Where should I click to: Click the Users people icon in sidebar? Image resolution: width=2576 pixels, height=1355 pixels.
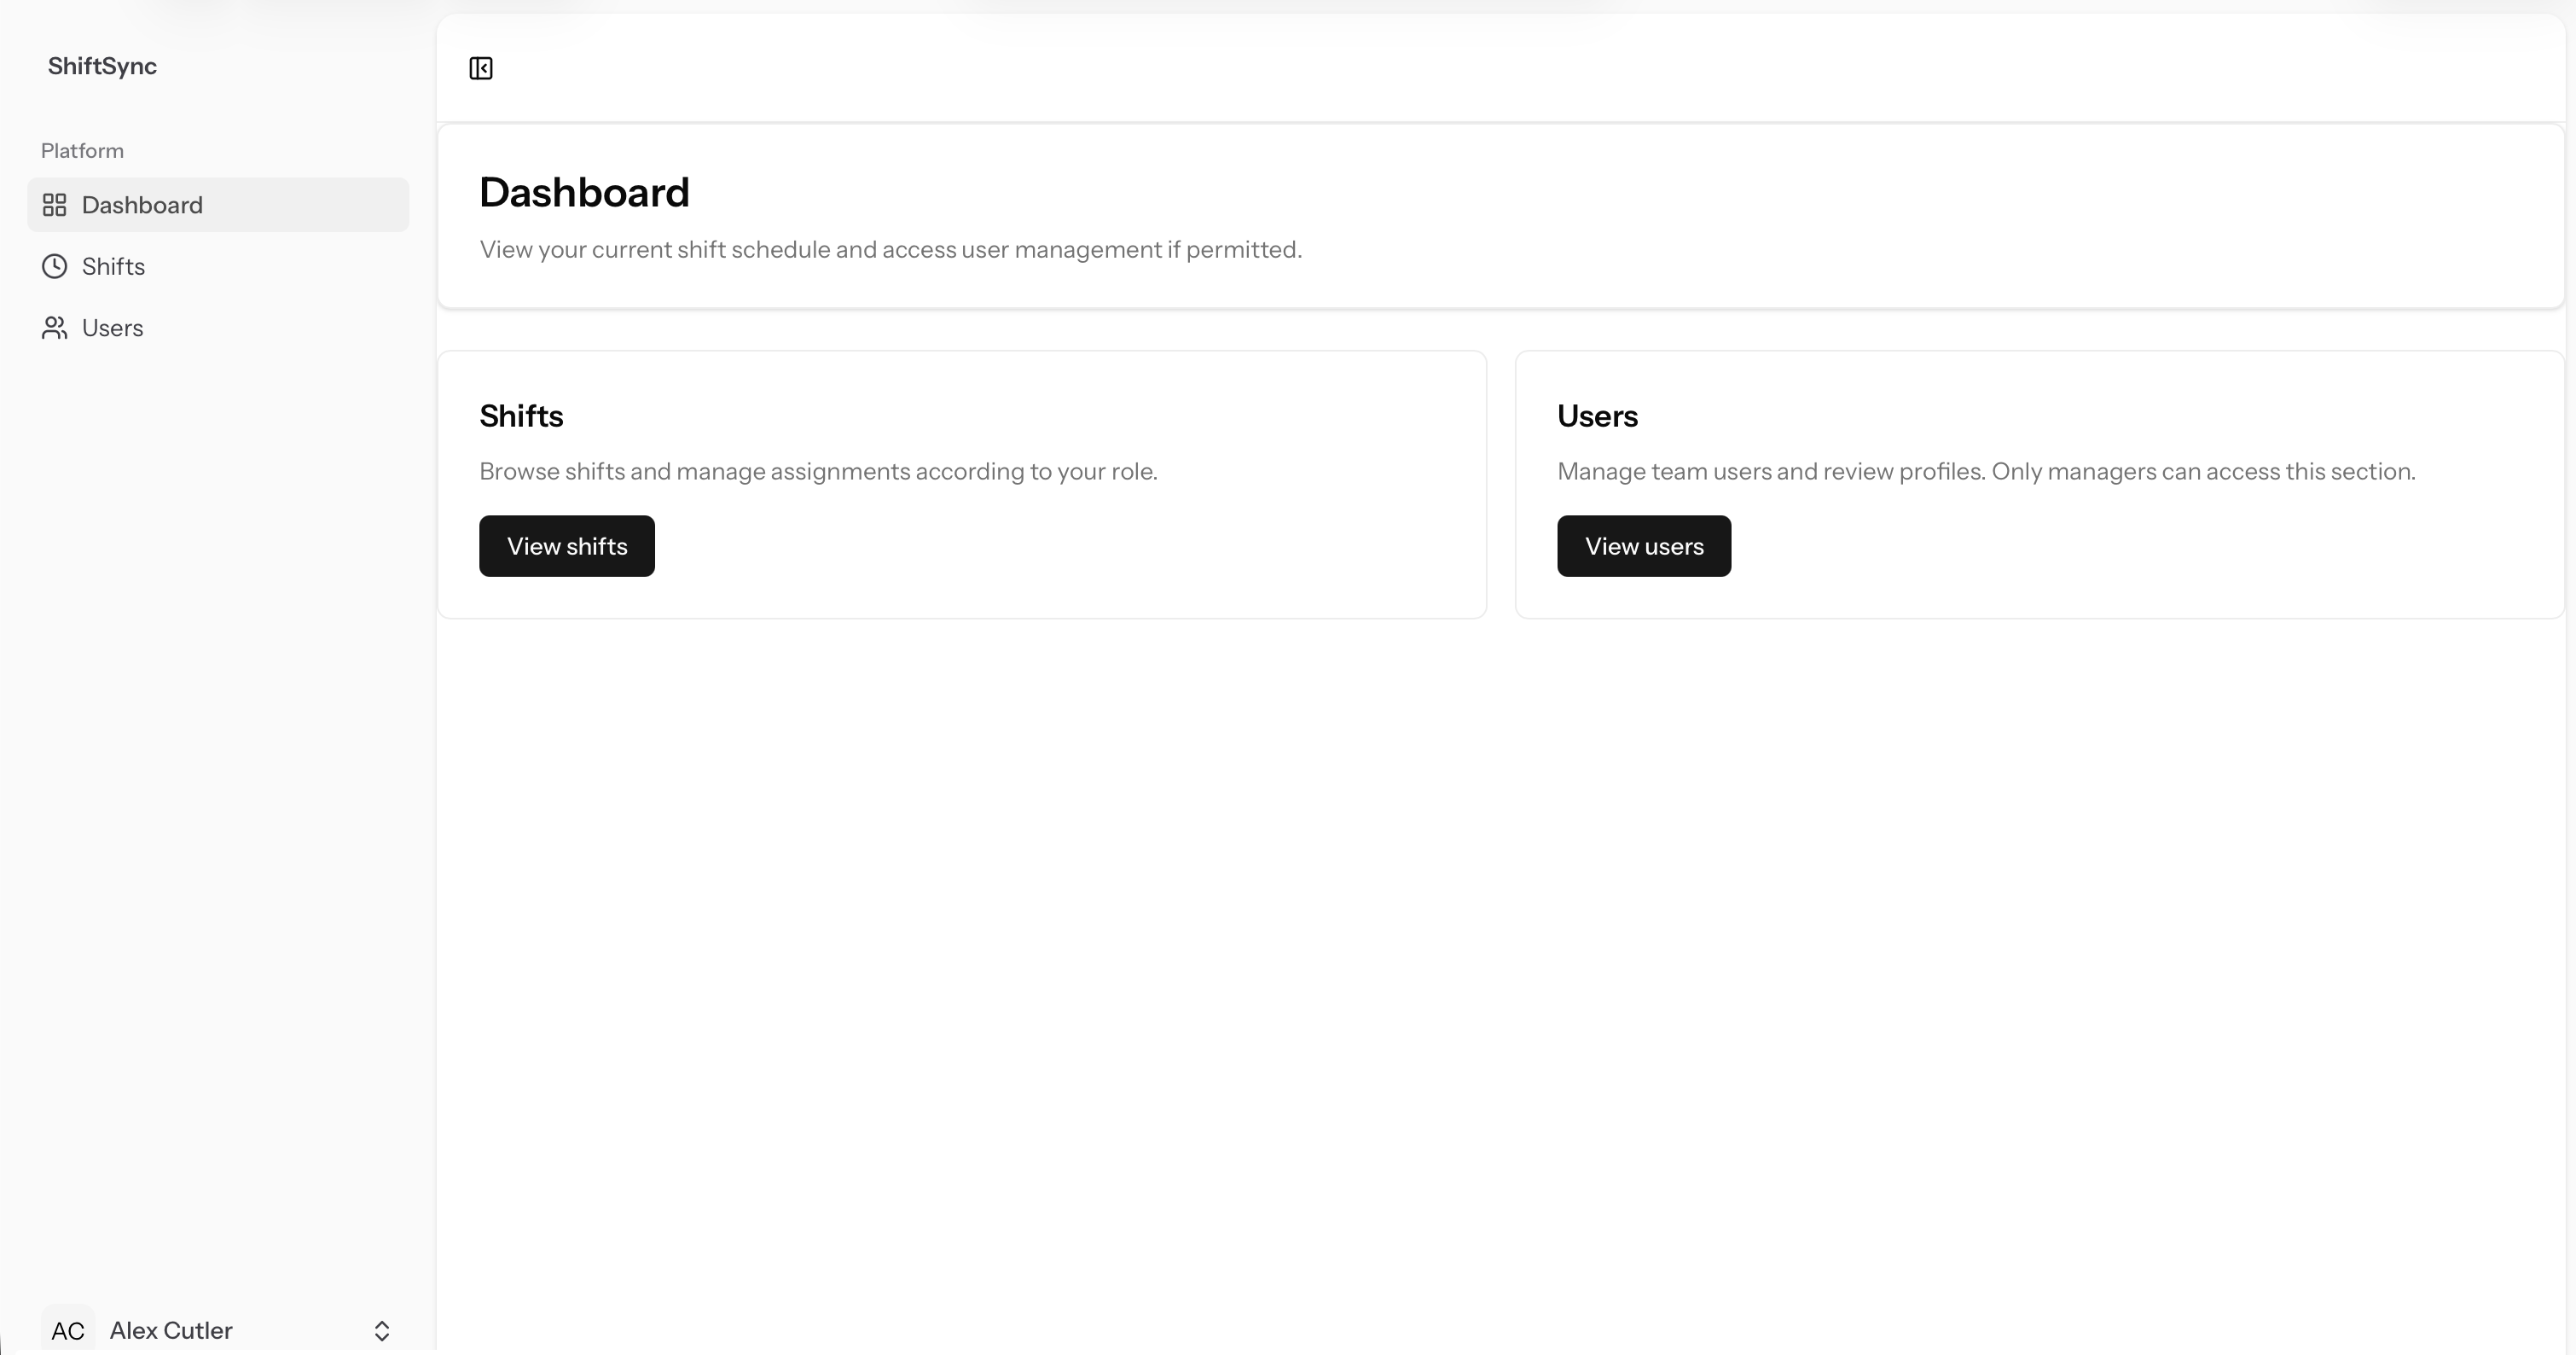point(54,328)
